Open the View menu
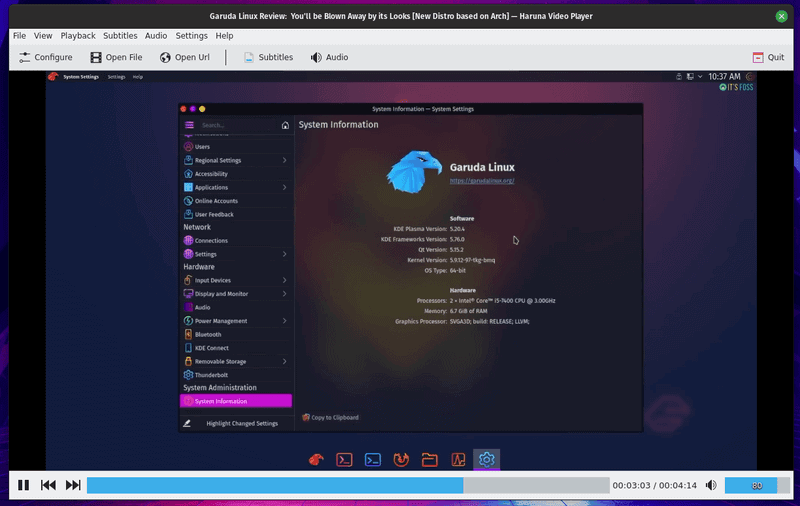This screenshot has width=800, height=506. click(x=43, y=35)
